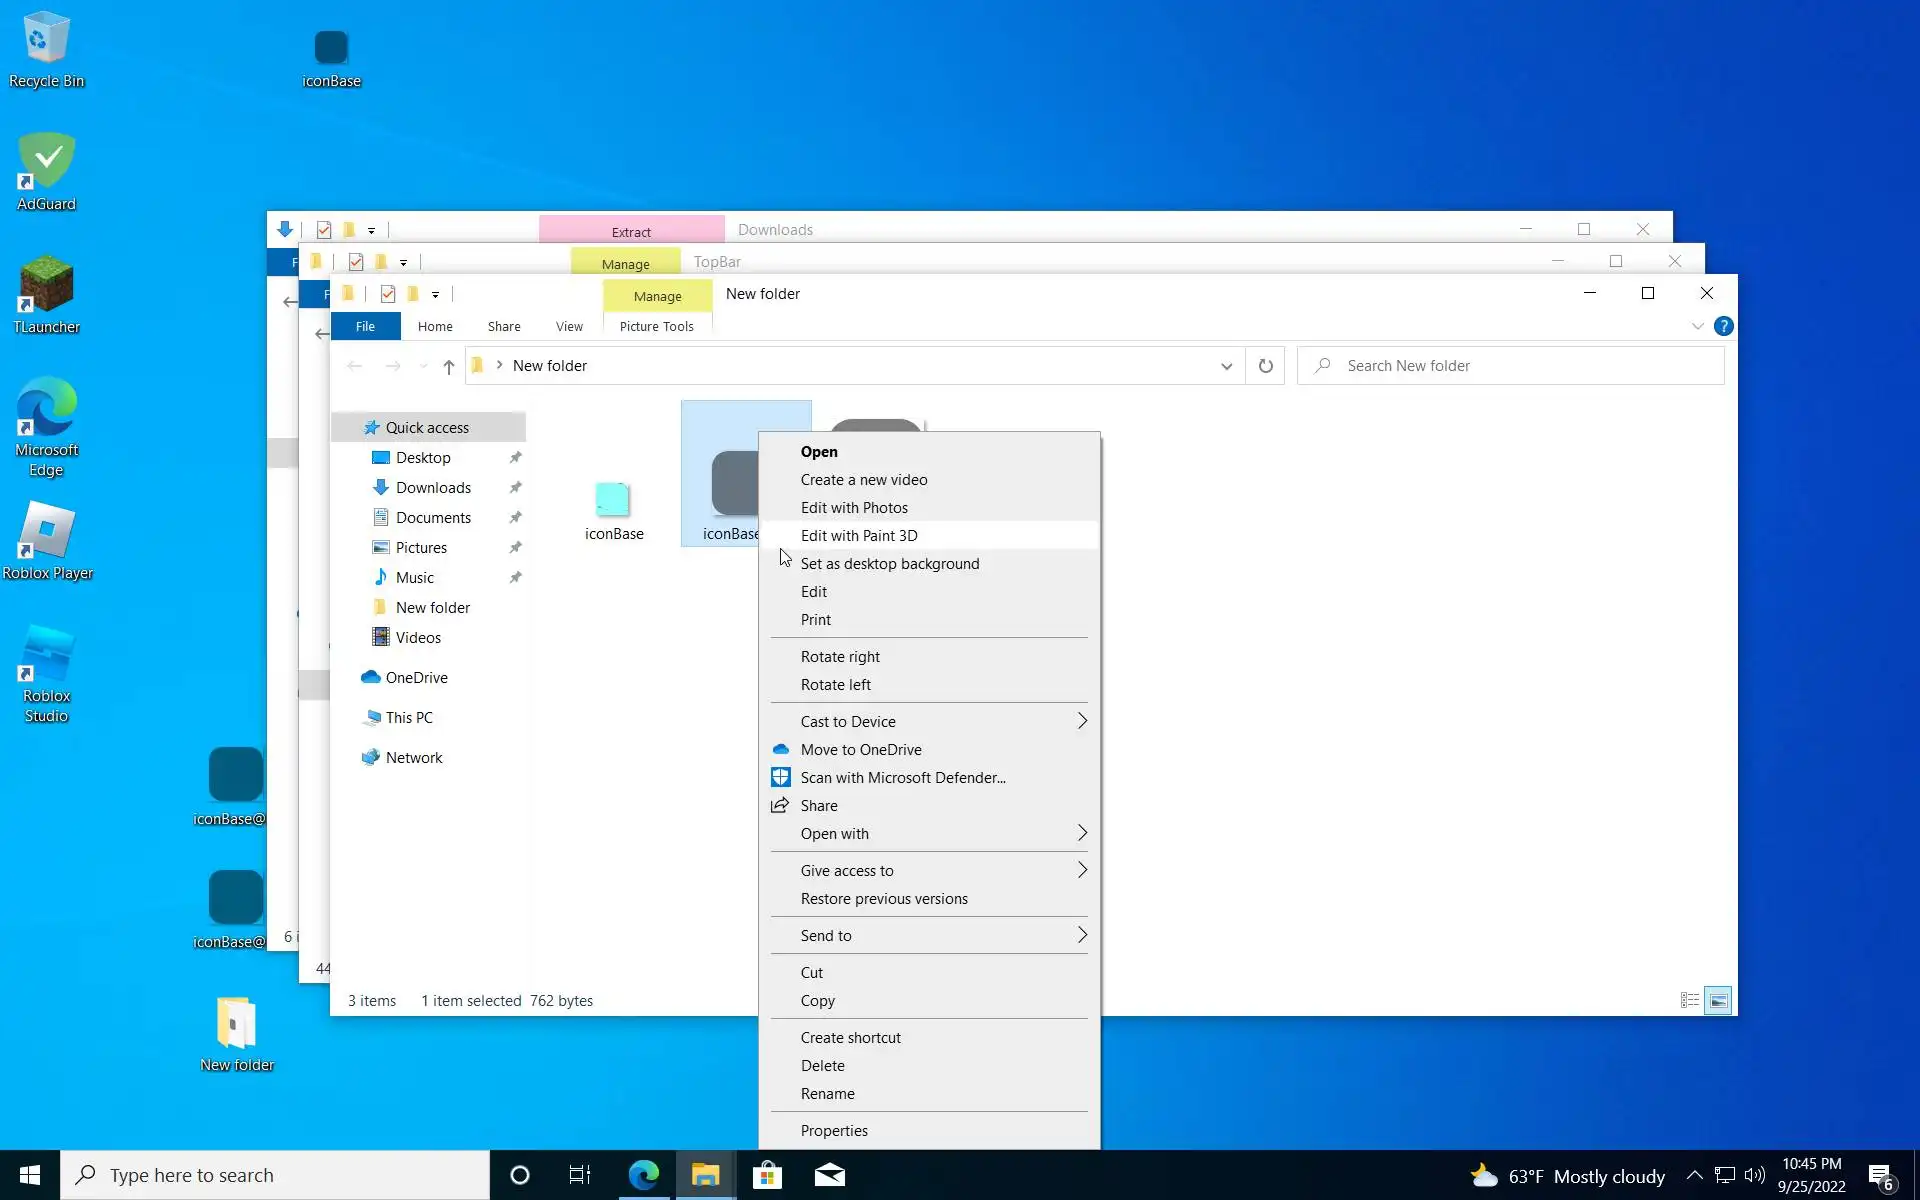Expand the address bar history dropdown
1920x1200 pixels.
[1226, 366]
